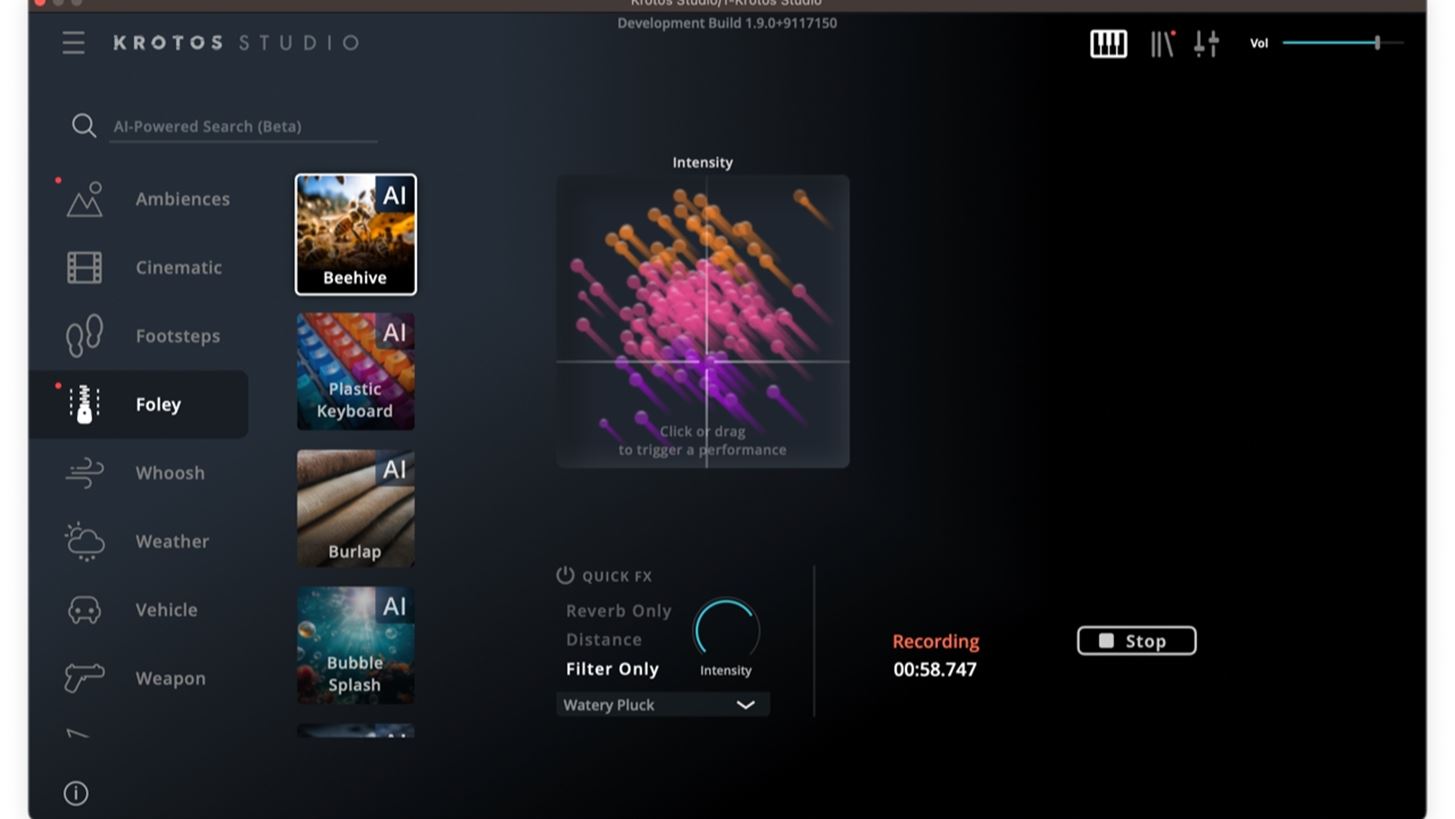Click the AI-powered search magnifier icon
The image size is (1455, 819).
pyautogui.click(x=84, y=125)
